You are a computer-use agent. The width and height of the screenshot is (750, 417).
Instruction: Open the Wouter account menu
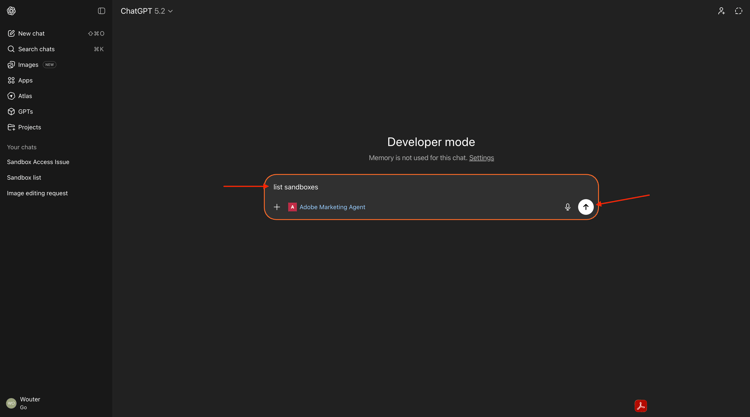(55, 403)
